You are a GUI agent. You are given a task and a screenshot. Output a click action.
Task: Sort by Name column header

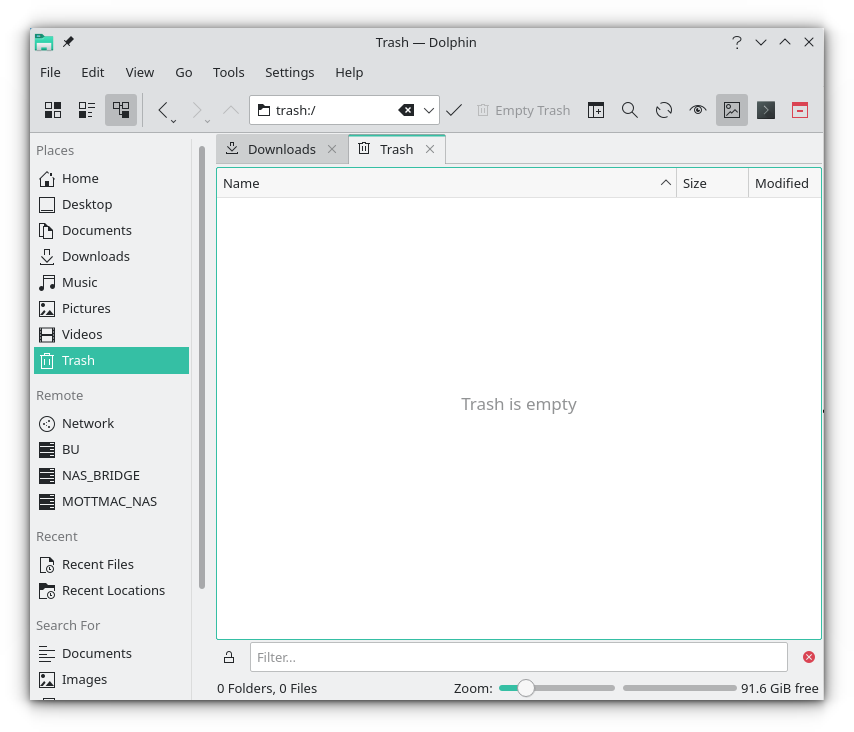tap(447, 184)
